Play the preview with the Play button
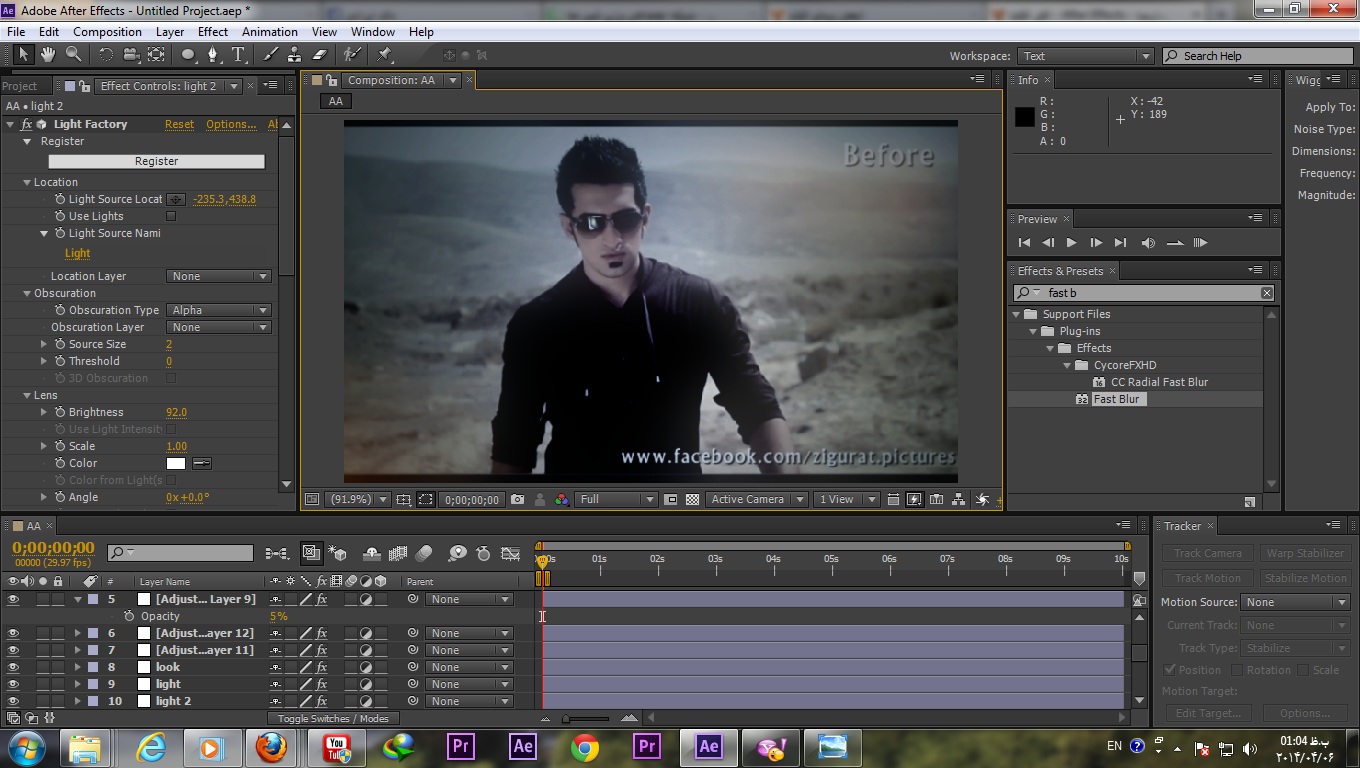The image size is (1360, 768). click(1071, 242)
